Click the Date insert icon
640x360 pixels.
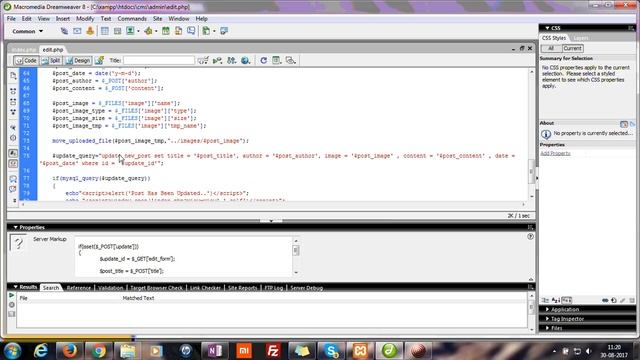(166, 31)
